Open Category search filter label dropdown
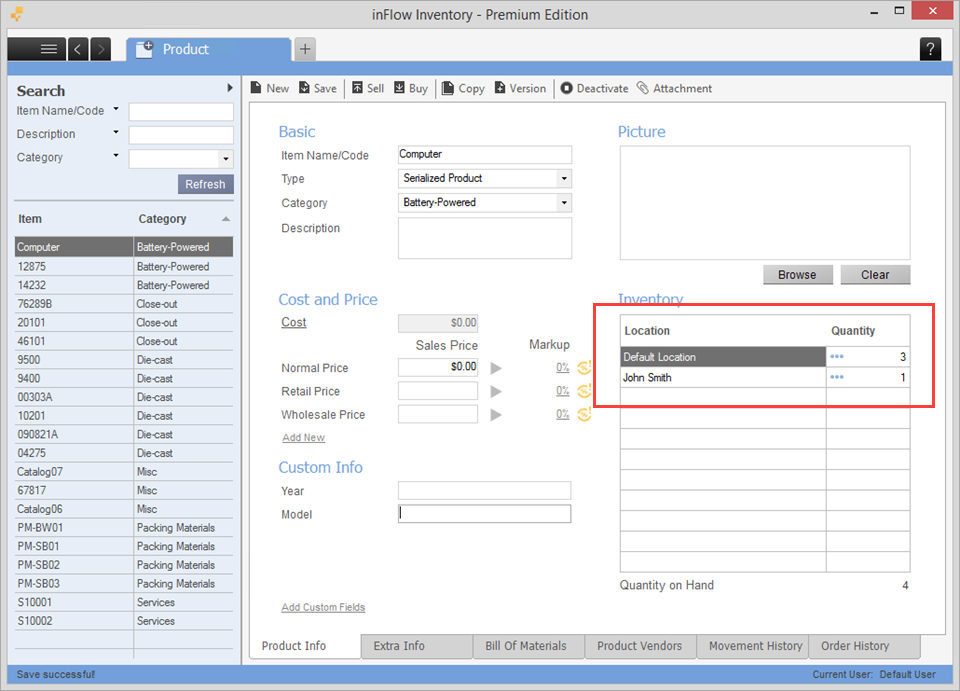Image resolution: width=960 pixels, height=691 pixels. click(x=116, y=156)
